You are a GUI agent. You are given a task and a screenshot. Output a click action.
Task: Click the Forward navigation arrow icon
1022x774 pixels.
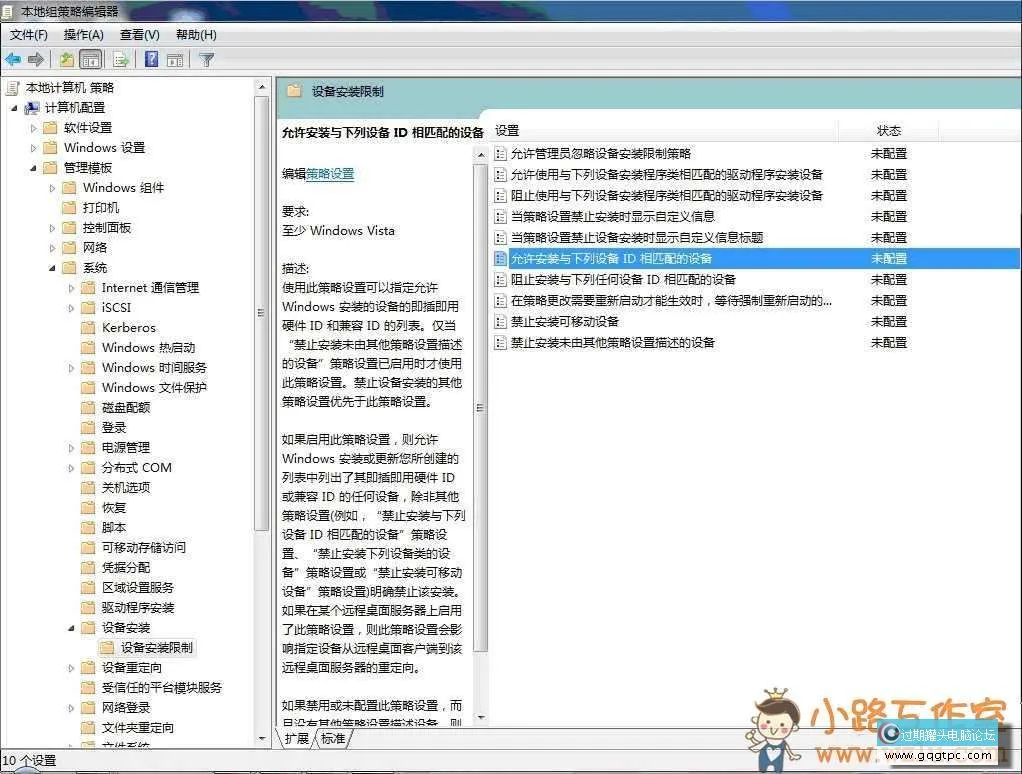pyautogui.click(x=34, y=58)
